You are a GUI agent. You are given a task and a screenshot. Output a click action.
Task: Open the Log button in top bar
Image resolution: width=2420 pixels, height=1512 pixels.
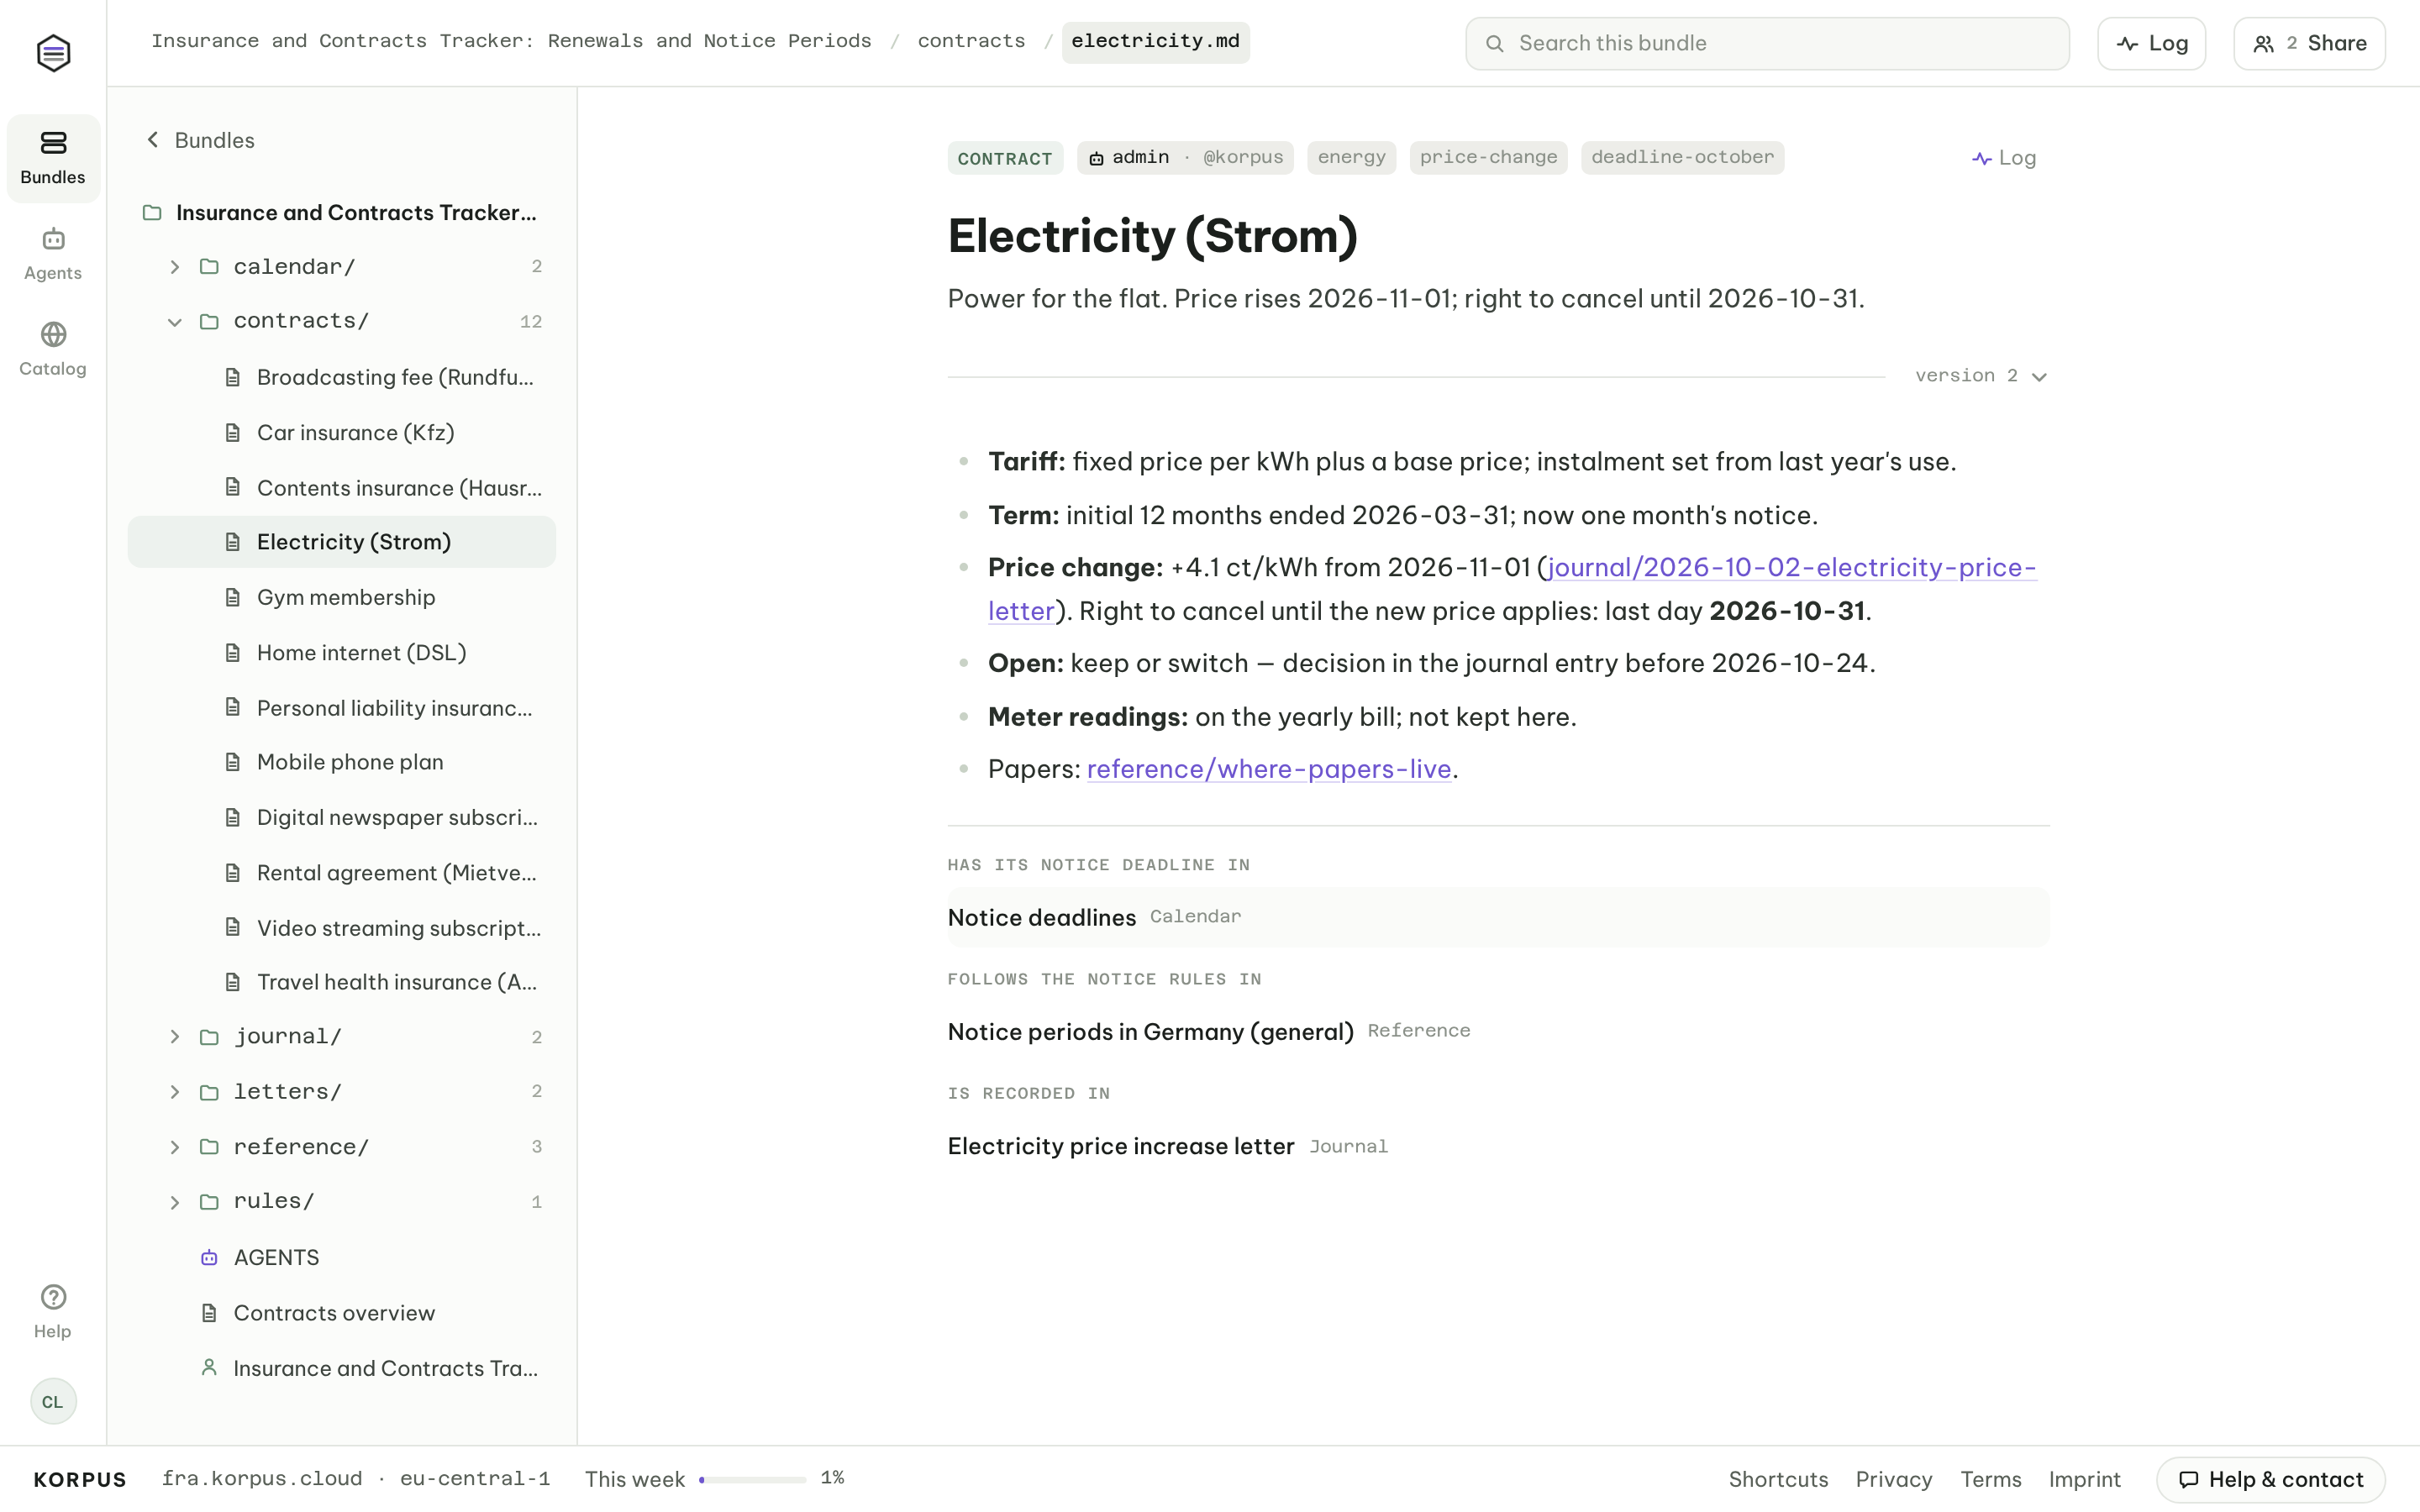[x=2151, y=43]
